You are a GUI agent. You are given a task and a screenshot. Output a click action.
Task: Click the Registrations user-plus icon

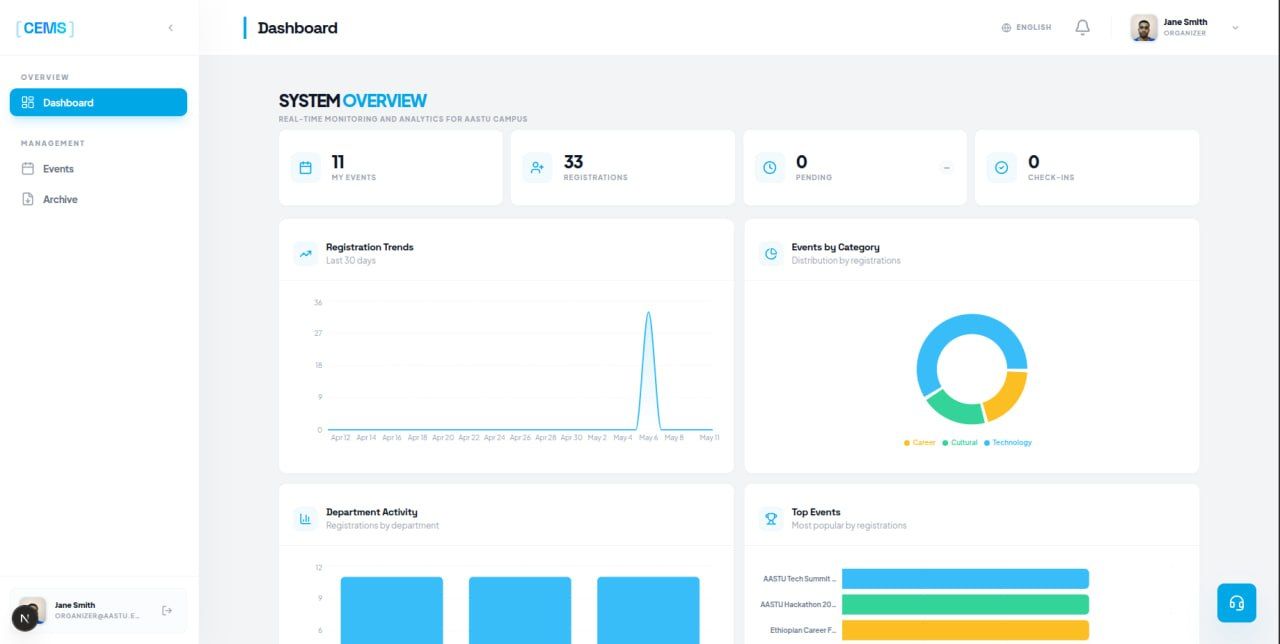(537, 167)
